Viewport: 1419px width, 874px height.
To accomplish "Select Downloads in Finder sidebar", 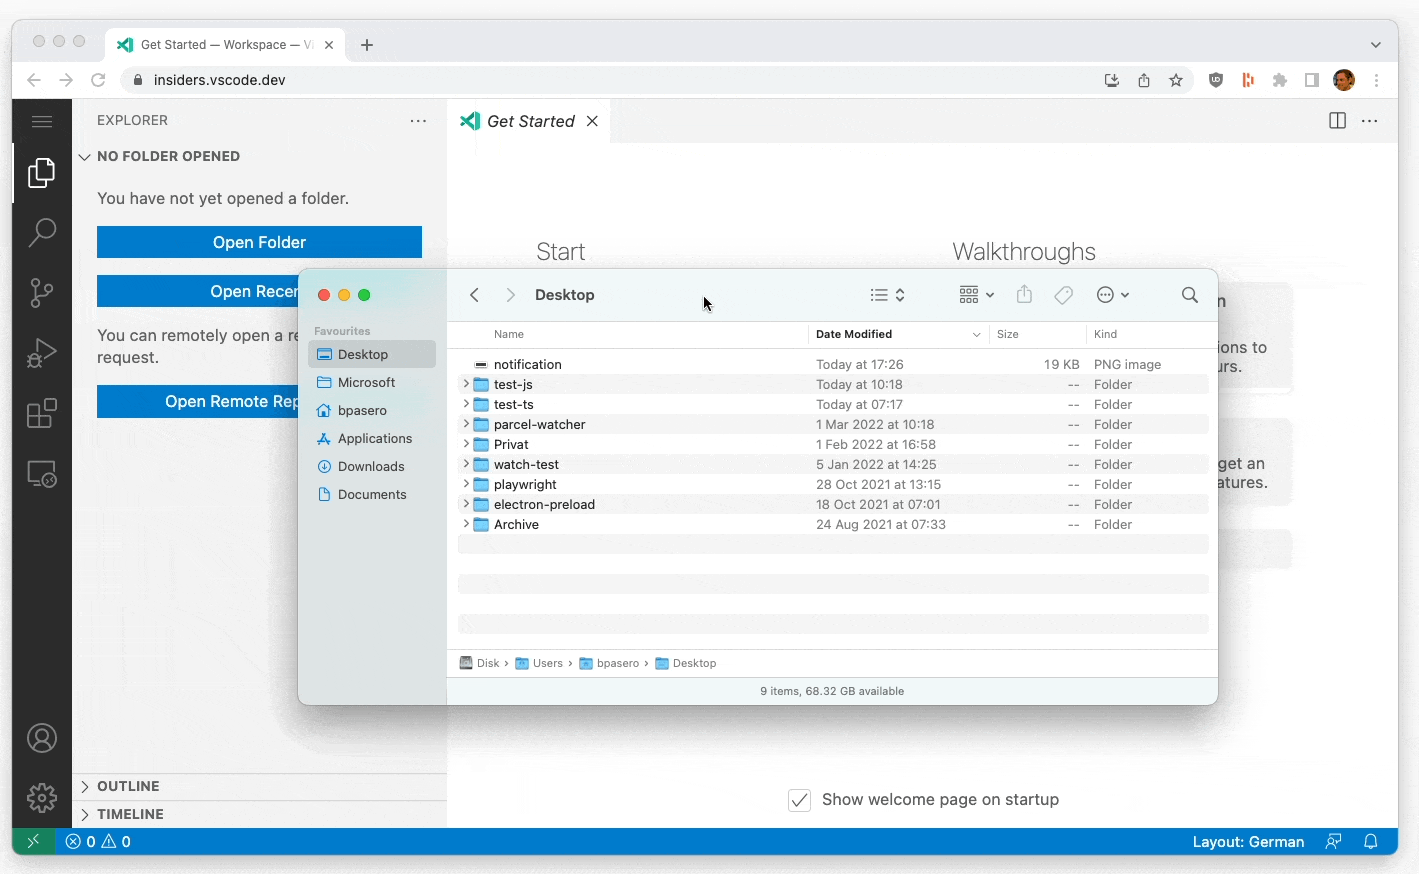I will (x=371, y=467).
